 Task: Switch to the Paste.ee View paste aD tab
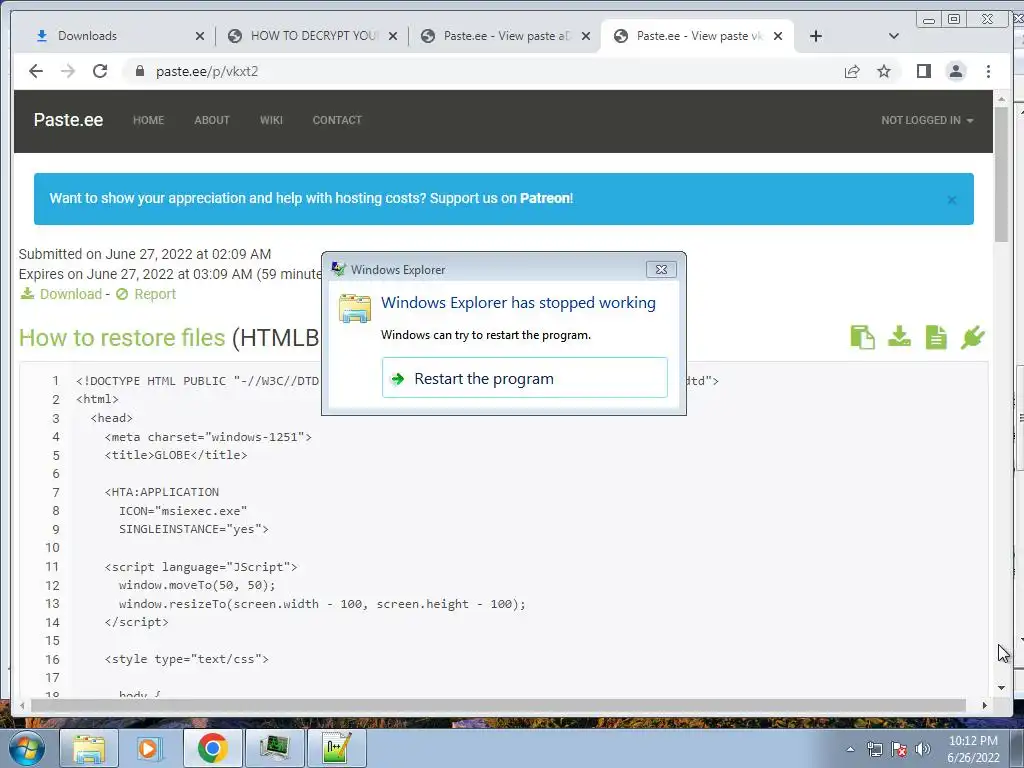(506, 36)
